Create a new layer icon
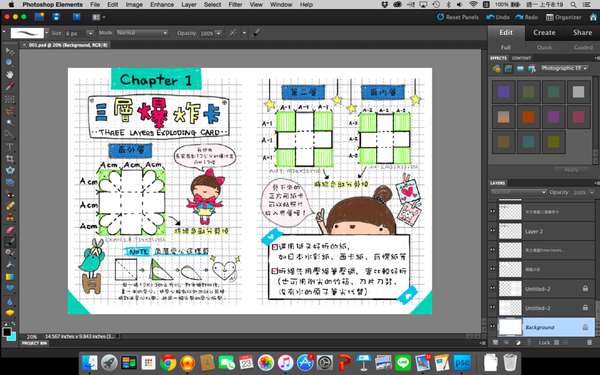Screen dimensions: 600x375 pyautogui.click(x=495, y=342)
